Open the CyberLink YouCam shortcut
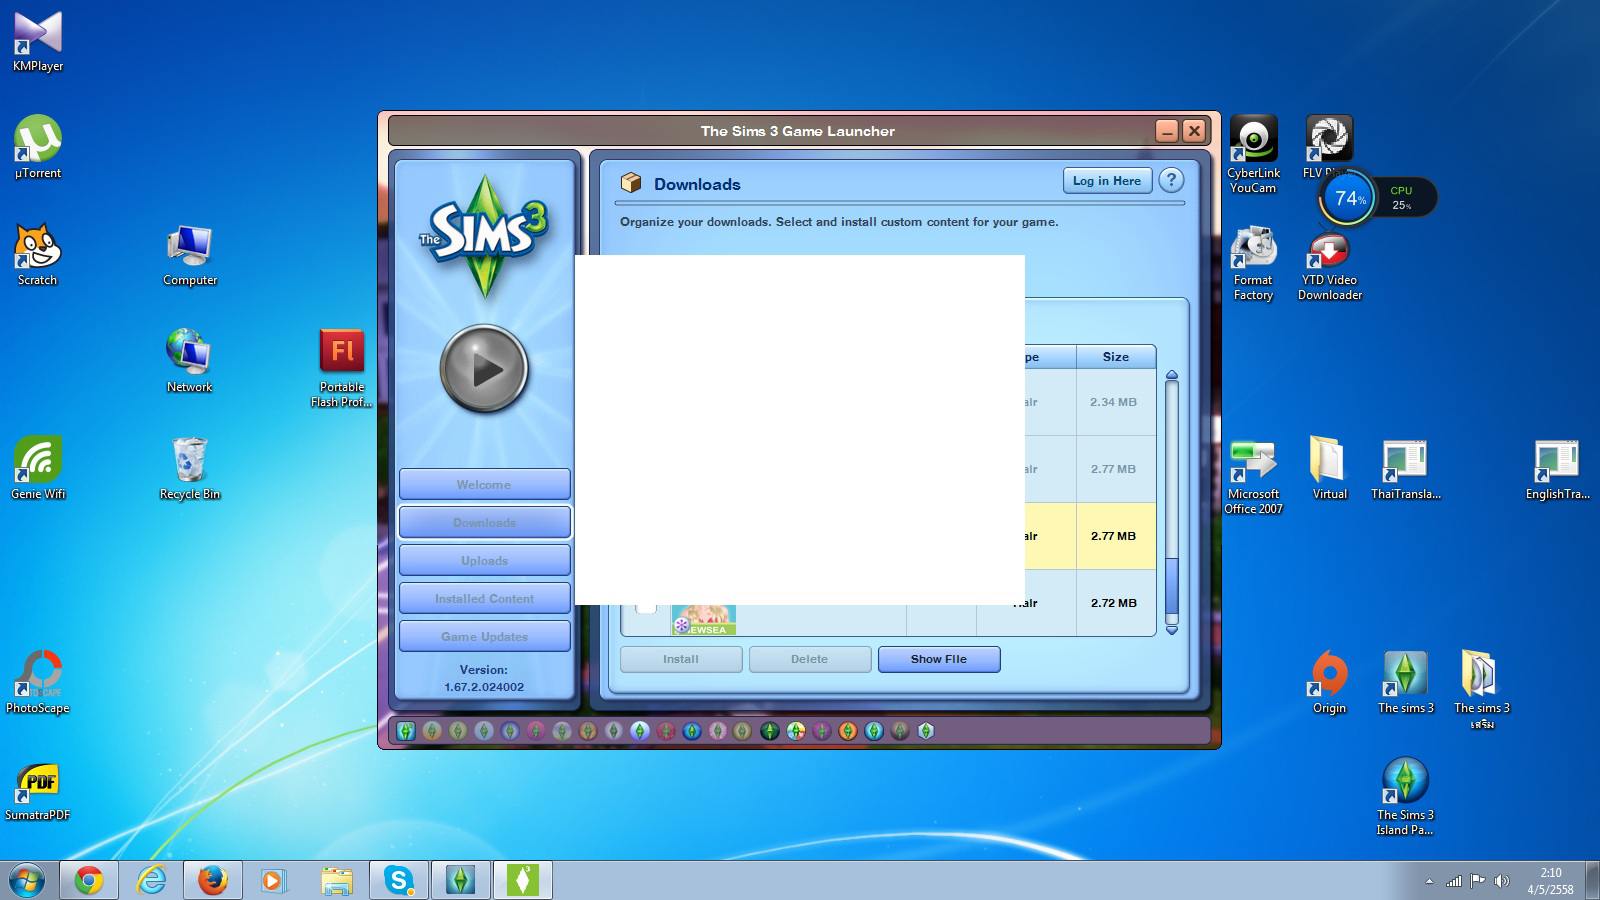The width and height of the screenshot is (1600, 900). tap(1253, 154)
